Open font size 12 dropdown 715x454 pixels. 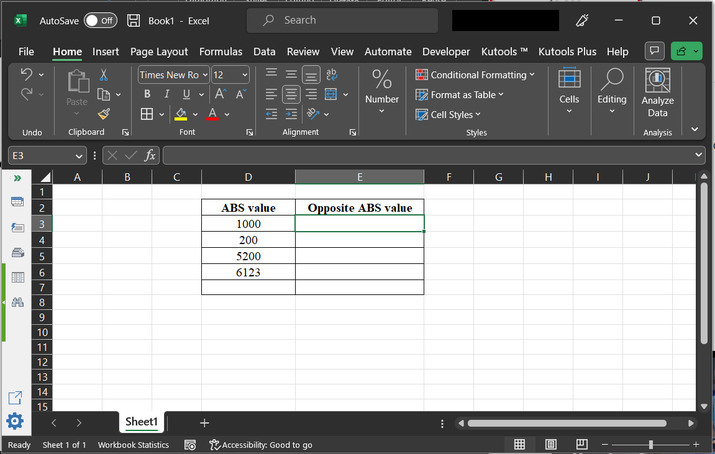245,75
